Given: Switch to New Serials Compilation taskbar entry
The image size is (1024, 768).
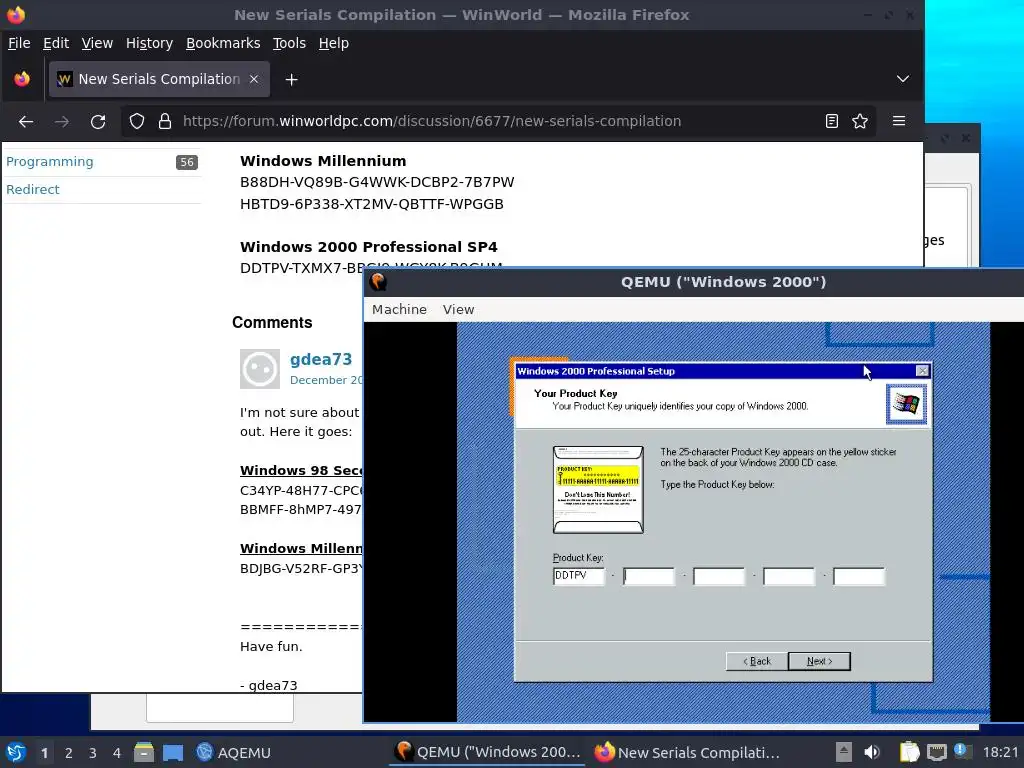Looking at the screenshot, I should [687, 752].
